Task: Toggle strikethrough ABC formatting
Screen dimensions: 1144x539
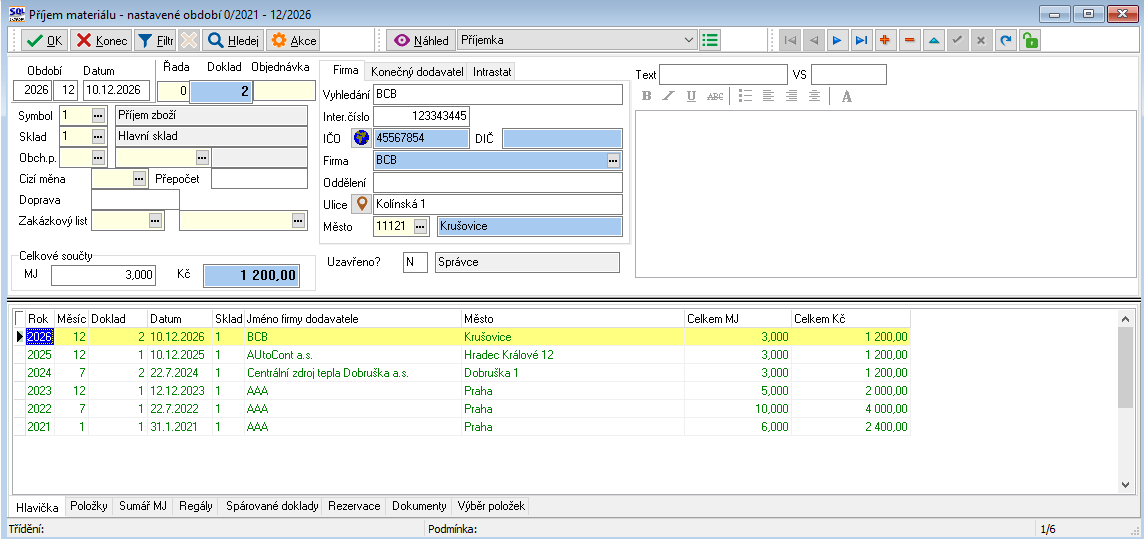Action: 716,96
